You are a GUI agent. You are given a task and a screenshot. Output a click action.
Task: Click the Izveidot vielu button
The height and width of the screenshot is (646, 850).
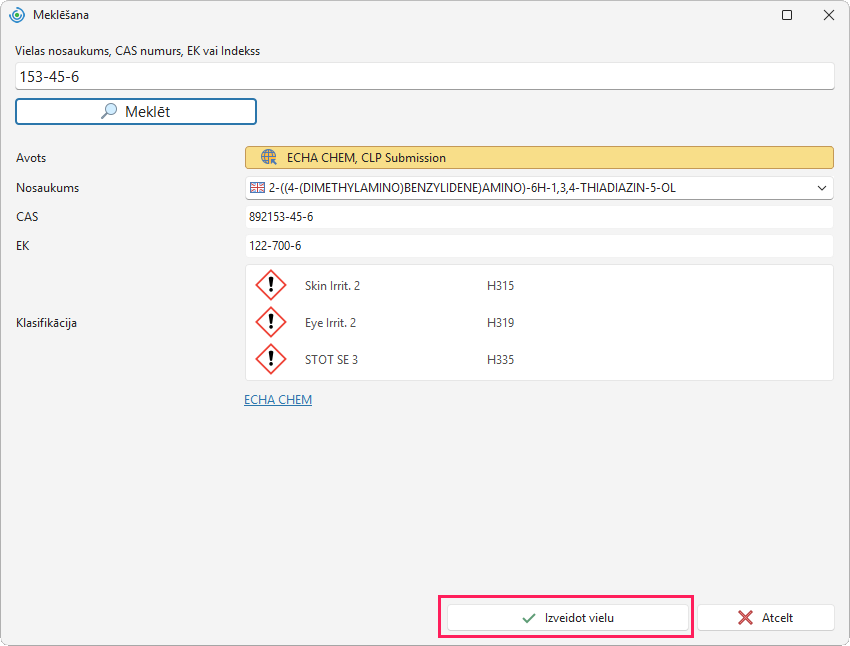tap(568, 617)
